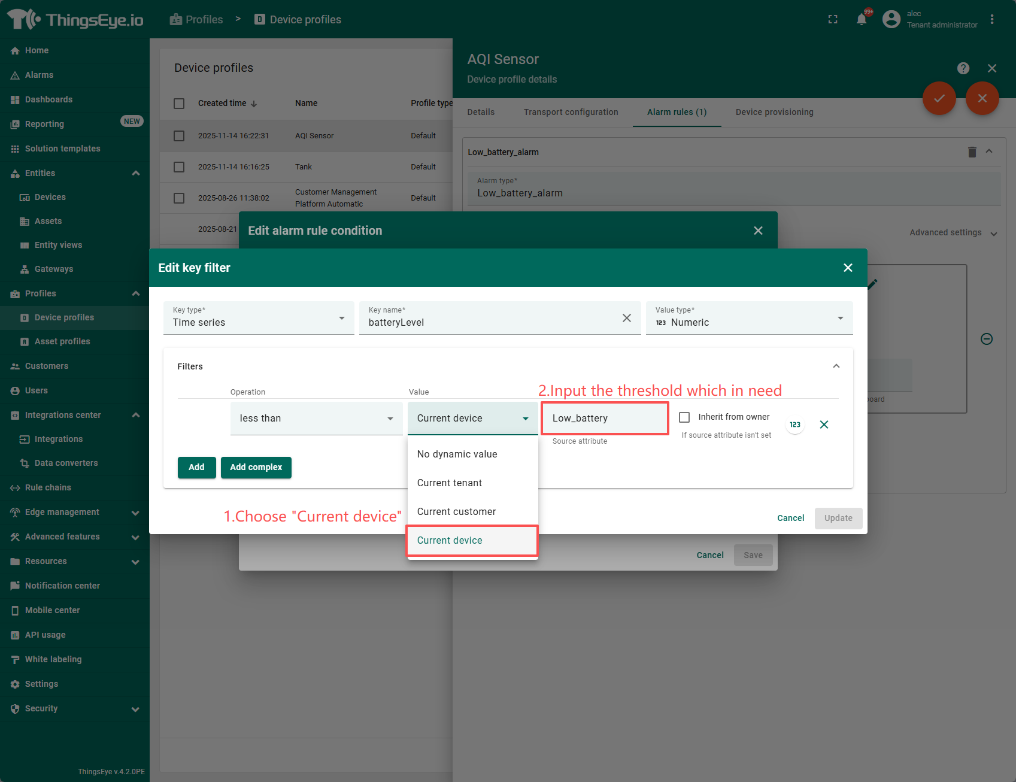
Task: Toggle fullscreen mode icon
Action: 833,19
